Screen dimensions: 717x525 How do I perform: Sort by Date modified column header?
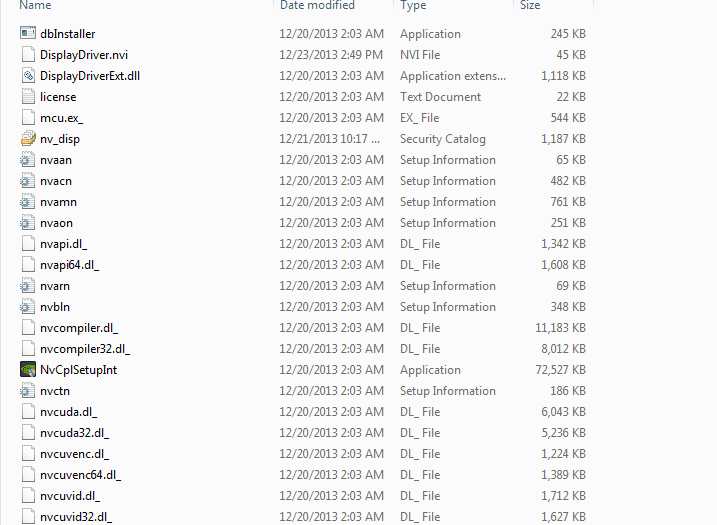pos(317,6)
